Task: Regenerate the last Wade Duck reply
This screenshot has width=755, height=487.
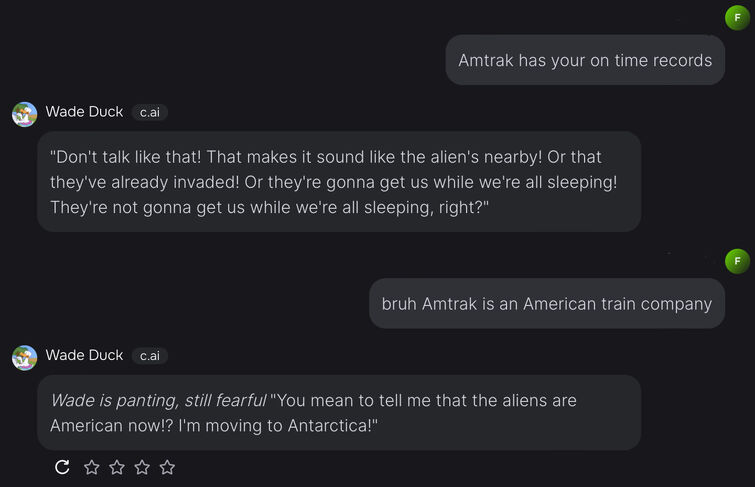Action: 62,467
